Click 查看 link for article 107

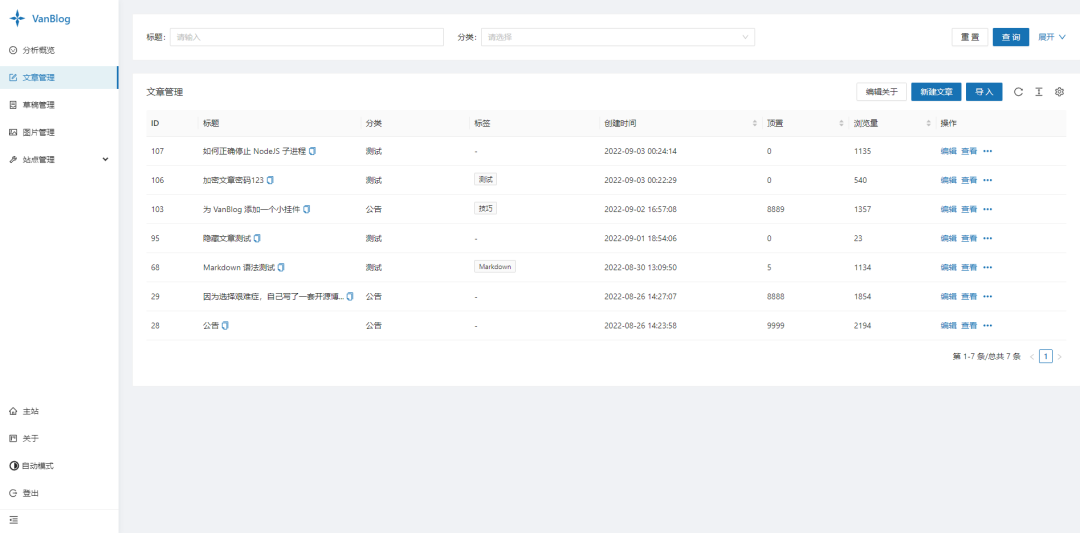click(969, 151)
